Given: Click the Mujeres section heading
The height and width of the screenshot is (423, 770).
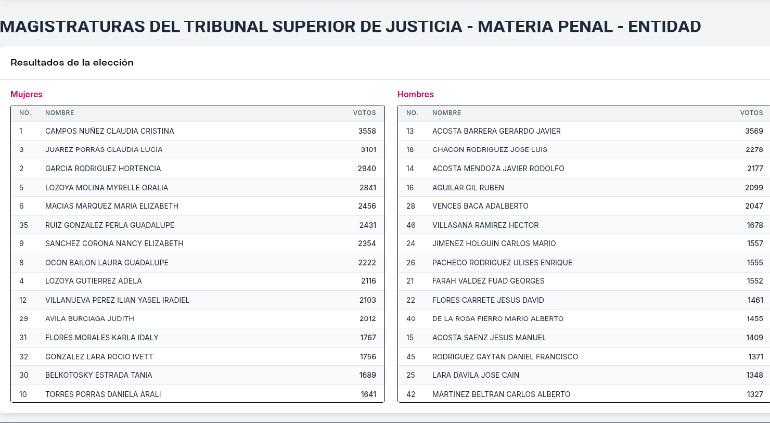Looking at the screenshot, I should coord(27,94).
